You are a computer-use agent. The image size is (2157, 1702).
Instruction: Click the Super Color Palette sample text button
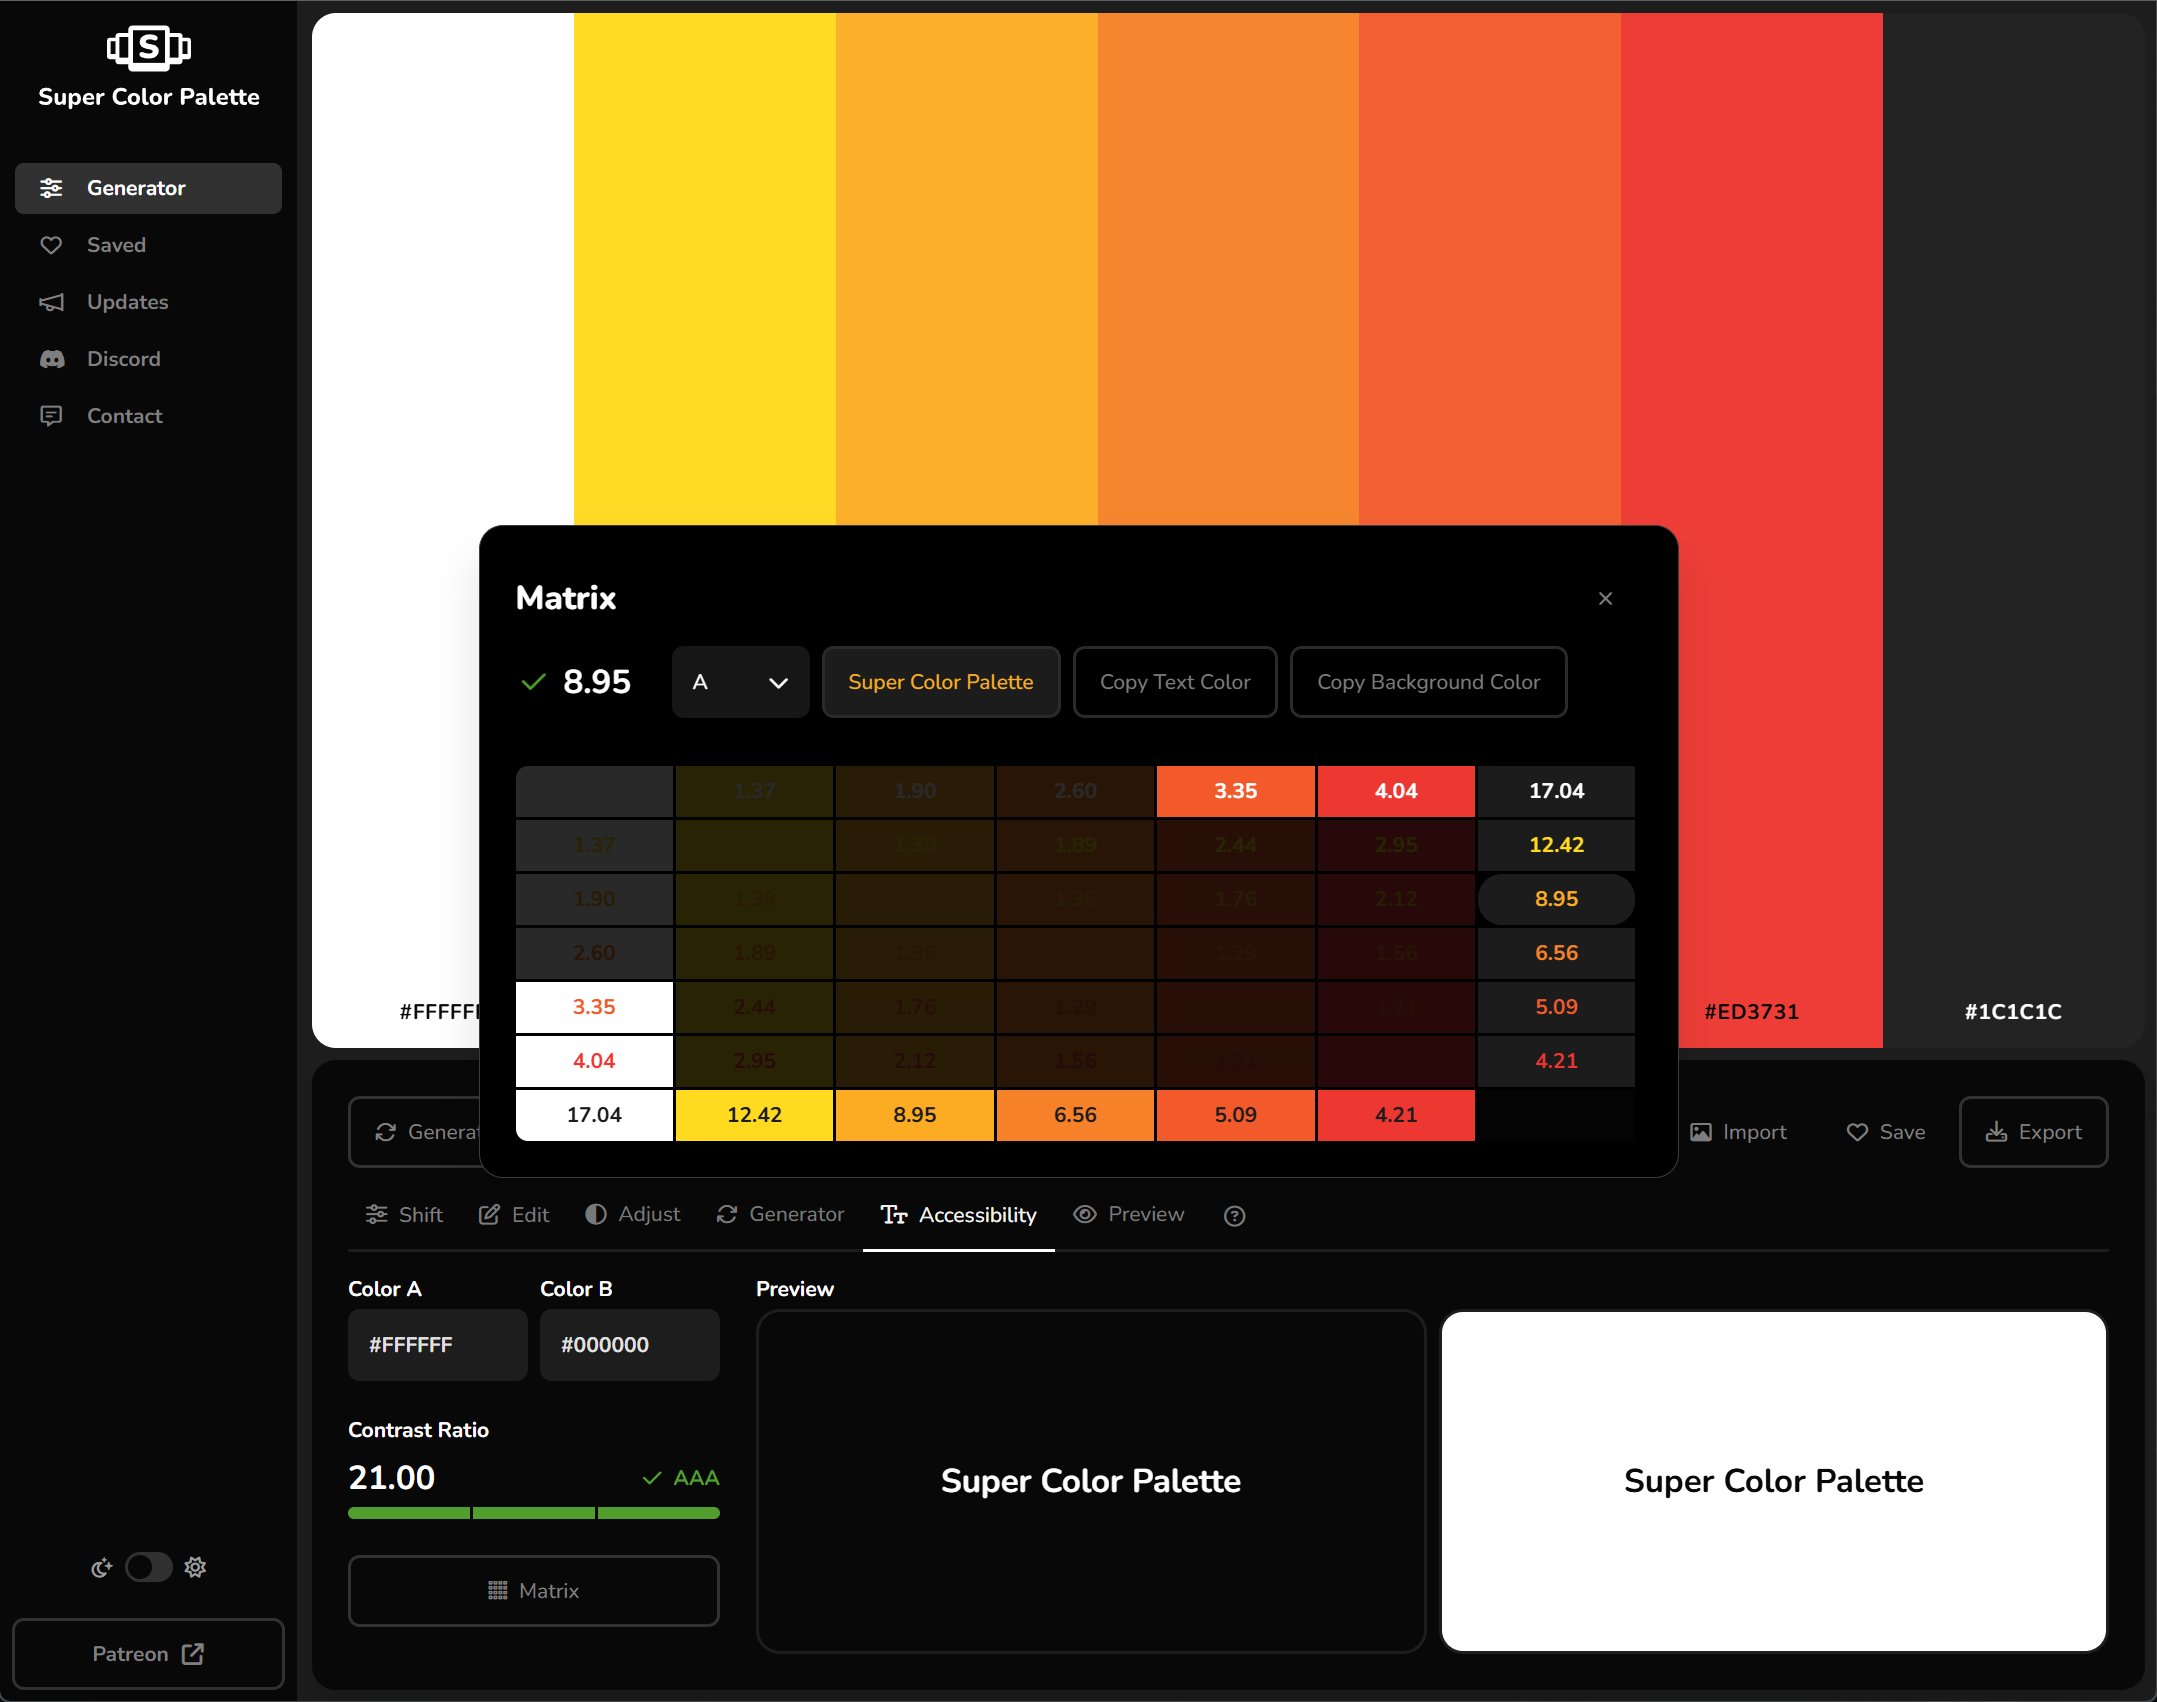pyautogui.click(x=941, y=682)
